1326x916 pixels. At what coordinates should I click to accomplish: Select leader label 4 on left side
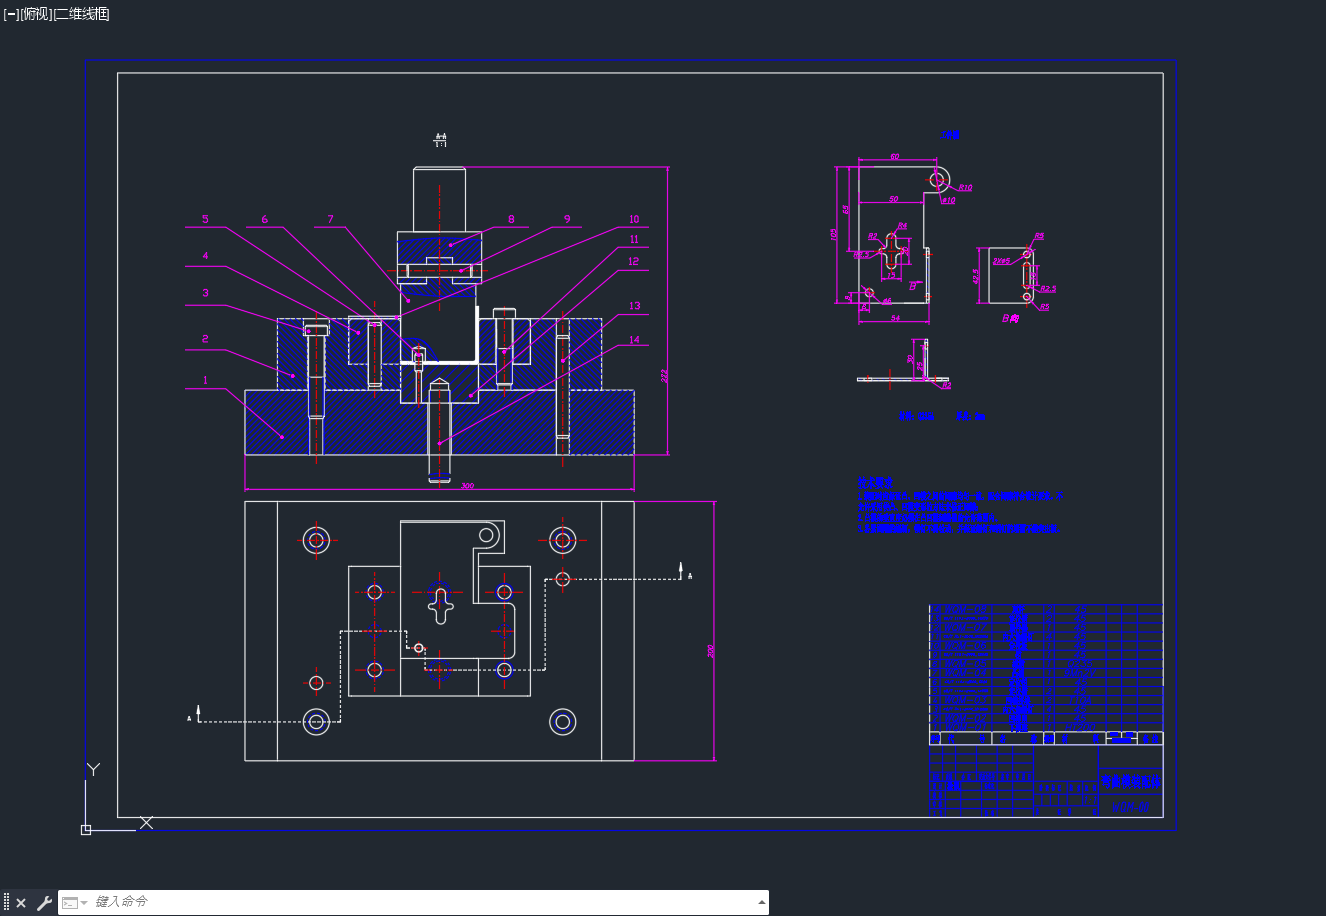[205, 256]
